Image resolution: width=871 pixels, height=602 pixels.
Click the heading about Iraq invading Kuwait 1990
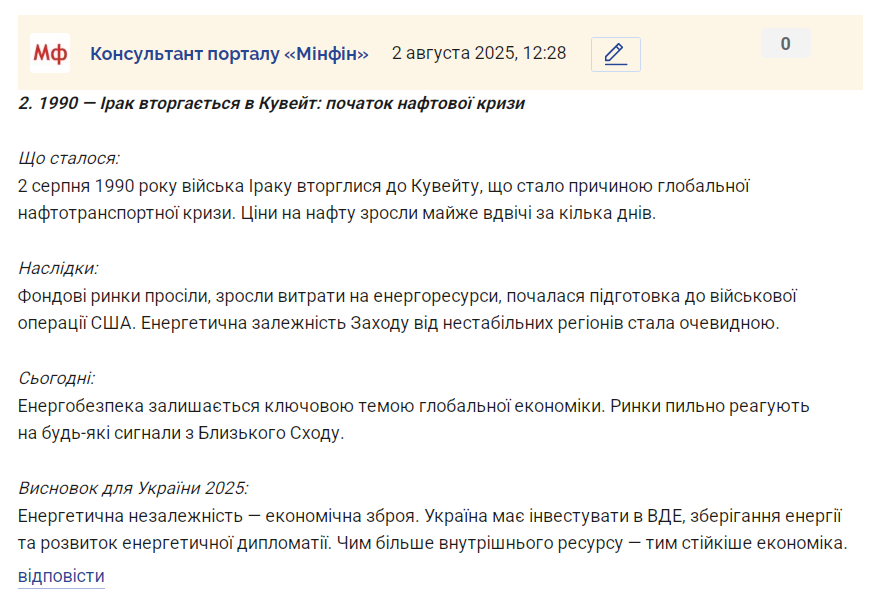click(x=272, y=103)
